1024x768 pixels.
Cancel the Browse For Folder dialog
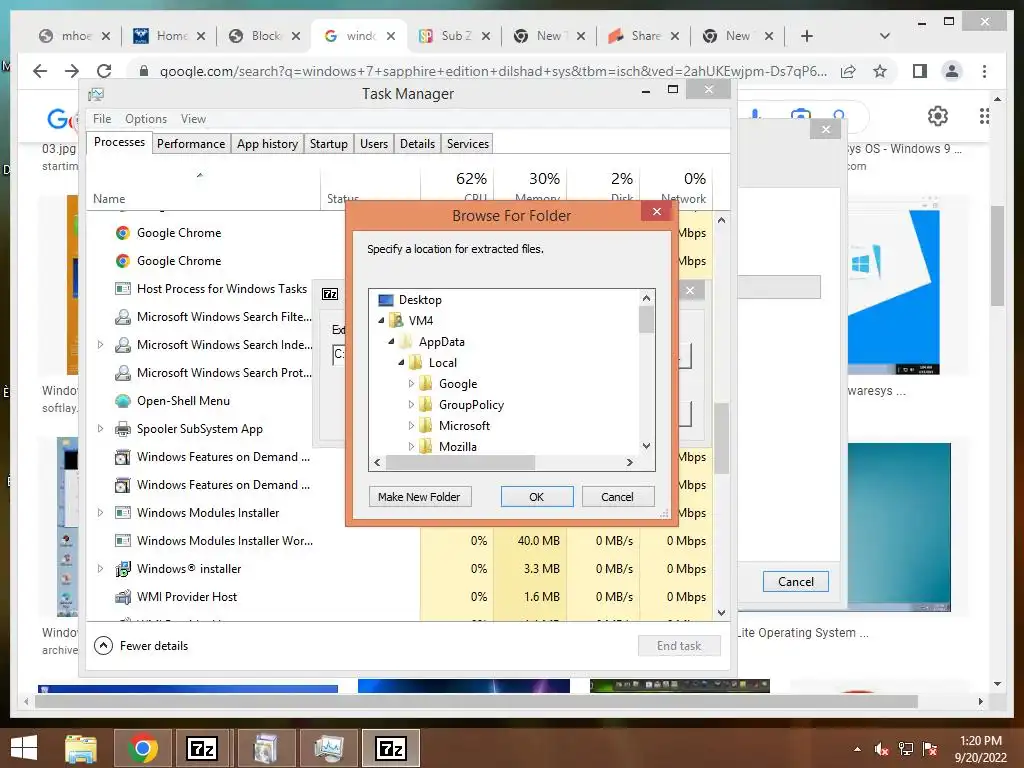[x=617, y=497]
